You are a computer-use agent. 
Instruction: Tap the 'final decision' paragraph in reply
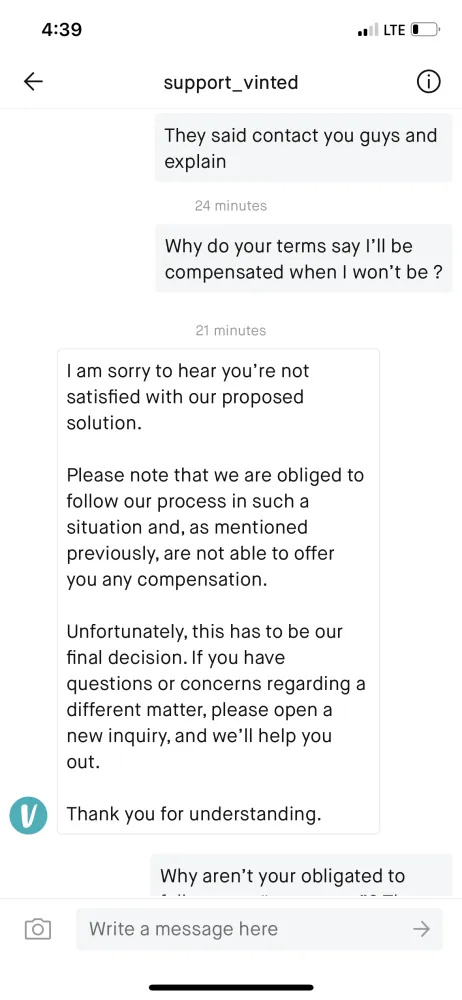(216, 697)
